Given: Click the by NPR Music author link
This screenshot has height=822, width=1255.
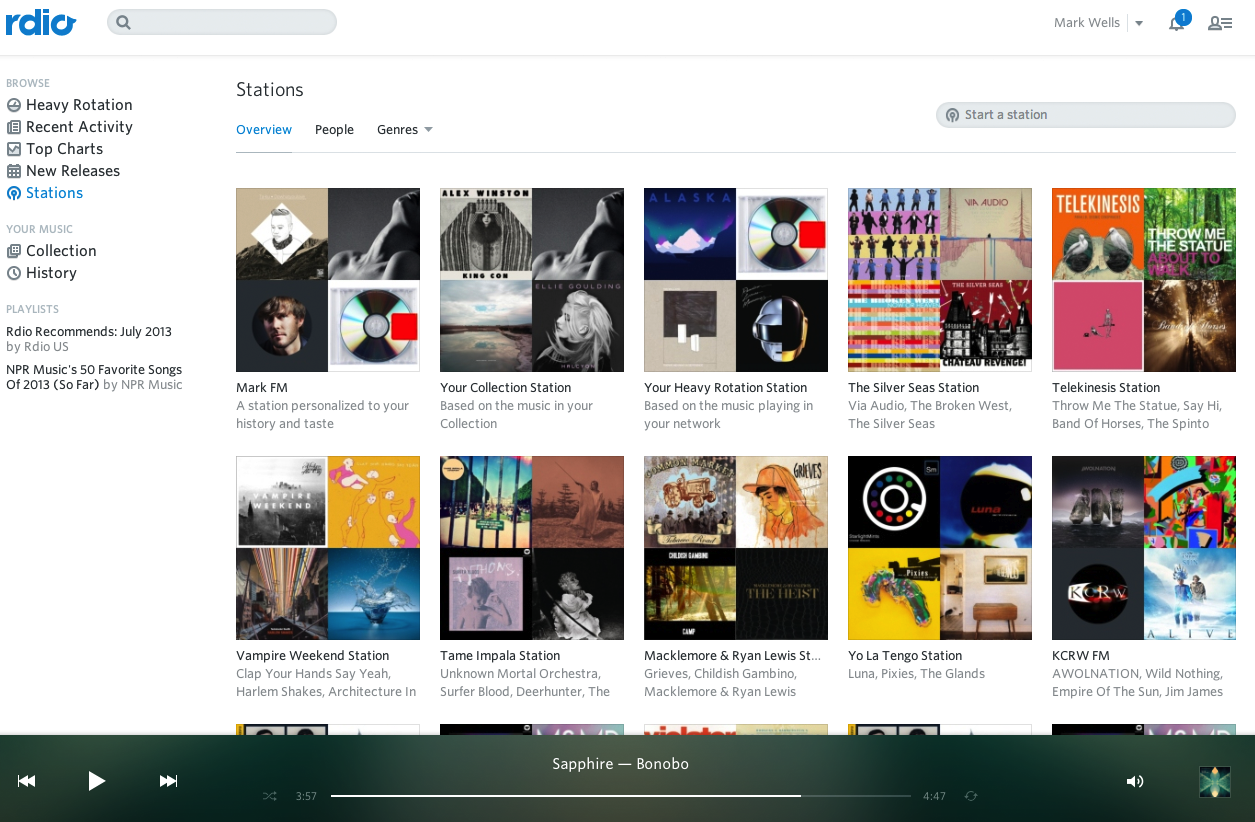Looking at the screenshot, I should click(143, 385).
